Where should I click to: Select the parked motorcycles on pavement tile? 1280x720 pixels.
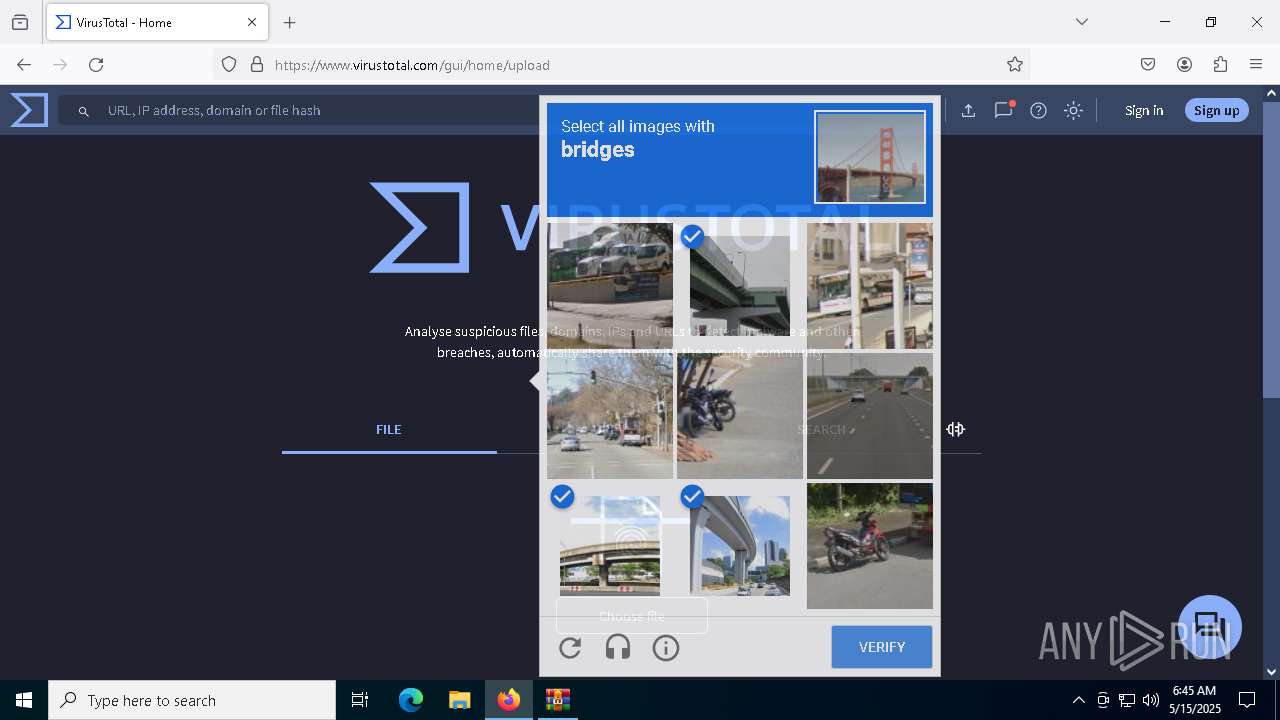point(740,416)
